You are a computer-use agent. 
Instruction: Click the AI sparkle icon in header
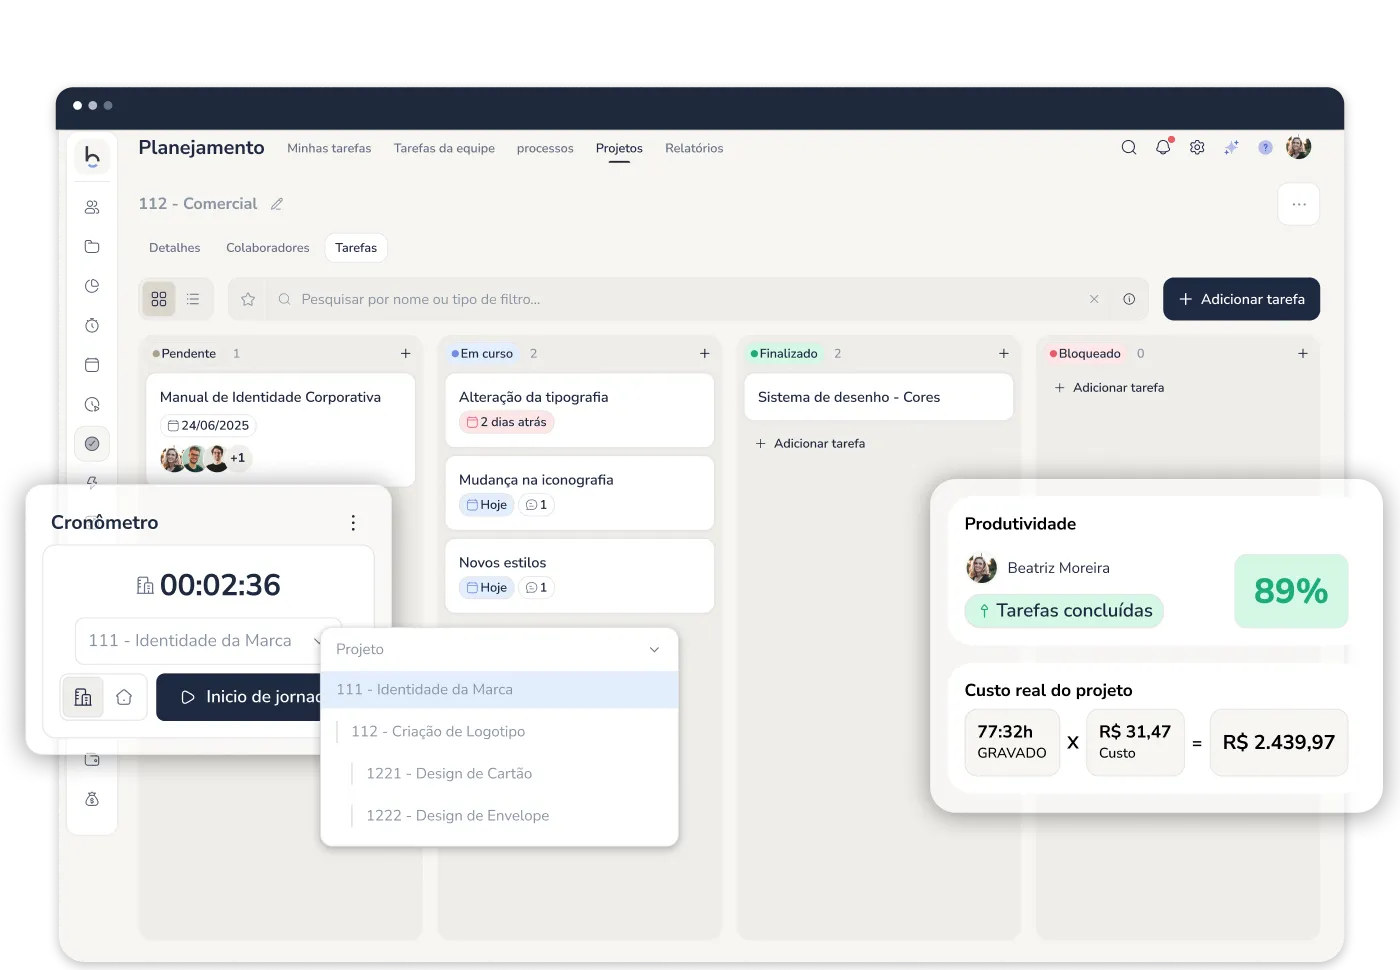coord(1231,148)
